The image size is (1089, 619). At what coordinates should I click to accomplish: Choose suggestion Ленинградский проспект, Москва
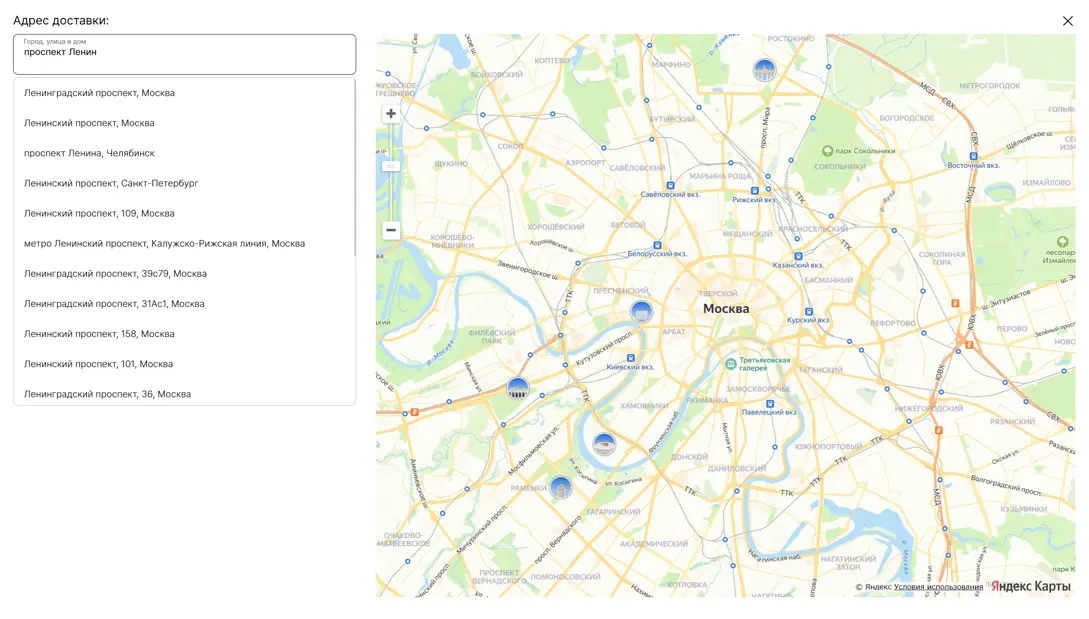click(99, 93)
